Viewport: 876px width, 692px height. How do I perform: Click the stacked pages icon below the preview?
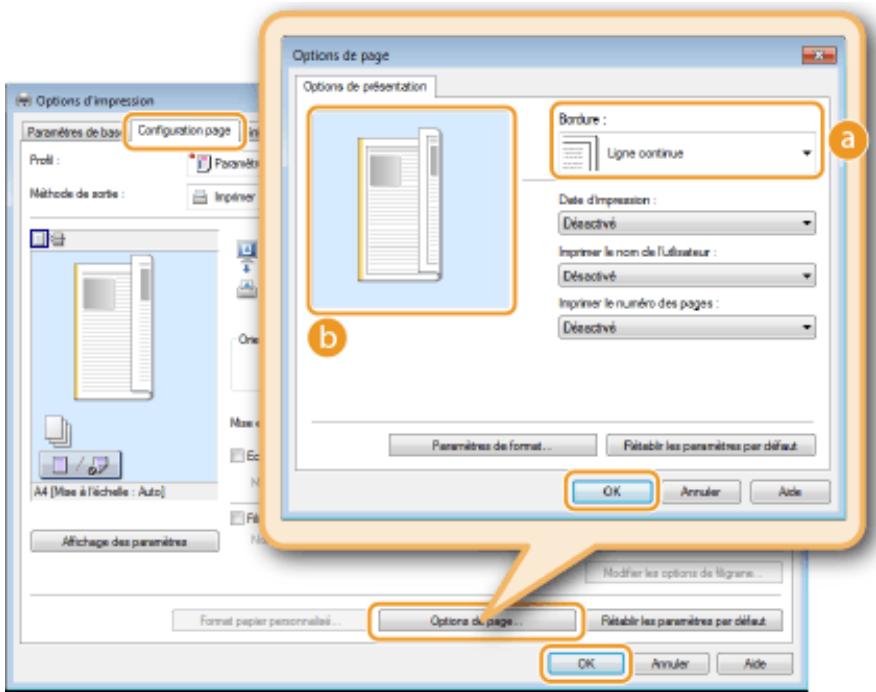point(58,431)
